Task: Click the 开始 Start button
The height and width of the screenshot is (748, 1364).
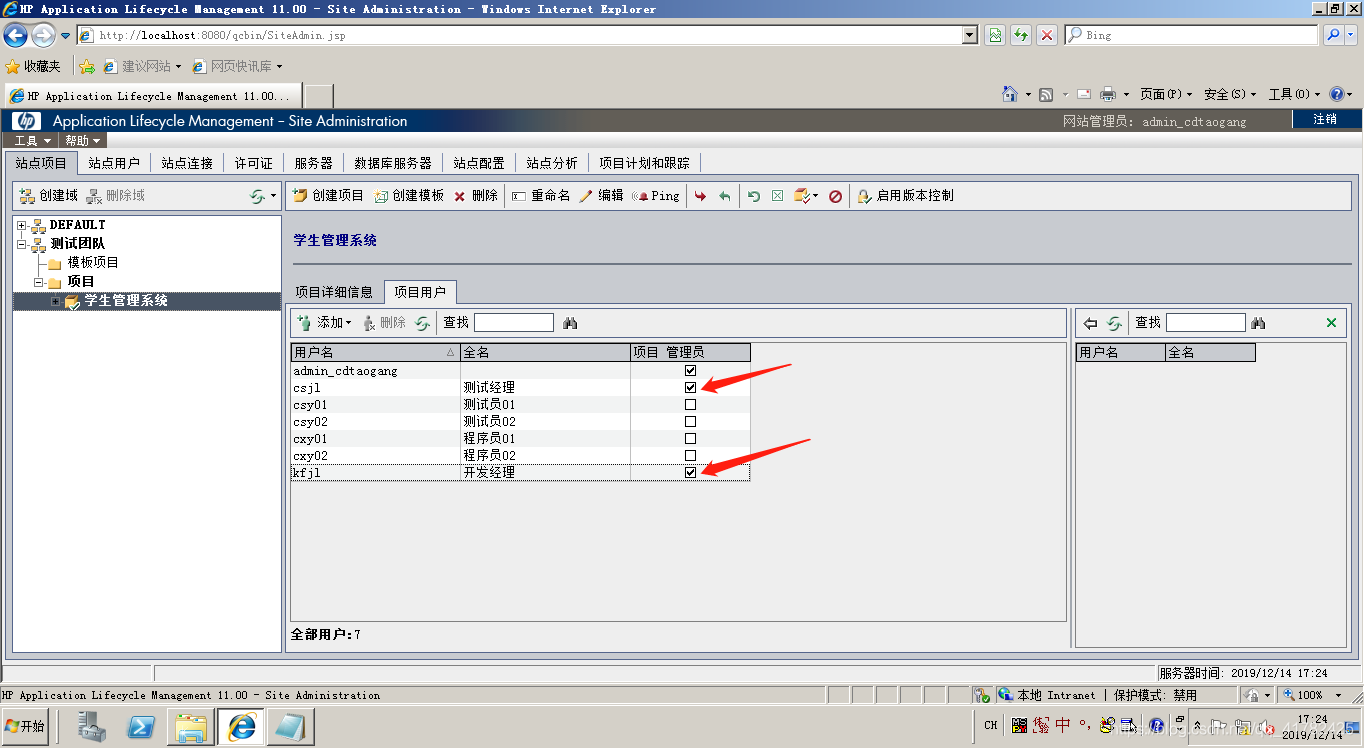Action: 25,727
